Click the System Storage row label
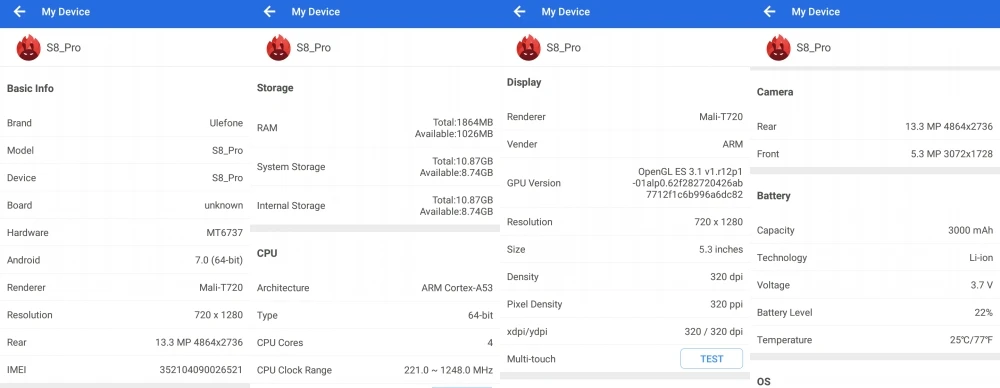 pyautogui.click(x=291, y=167)
